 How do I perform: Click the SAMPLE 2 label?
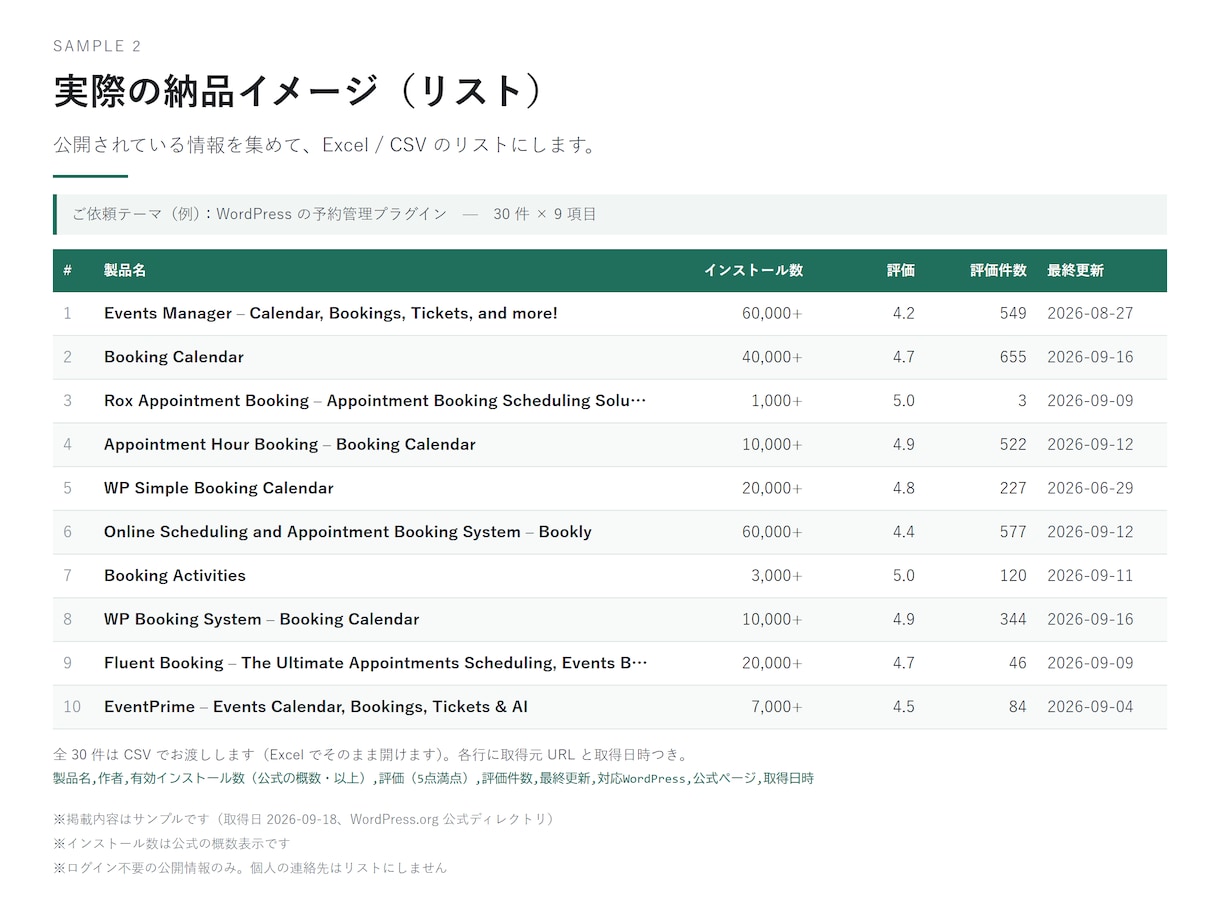point(97,46)
